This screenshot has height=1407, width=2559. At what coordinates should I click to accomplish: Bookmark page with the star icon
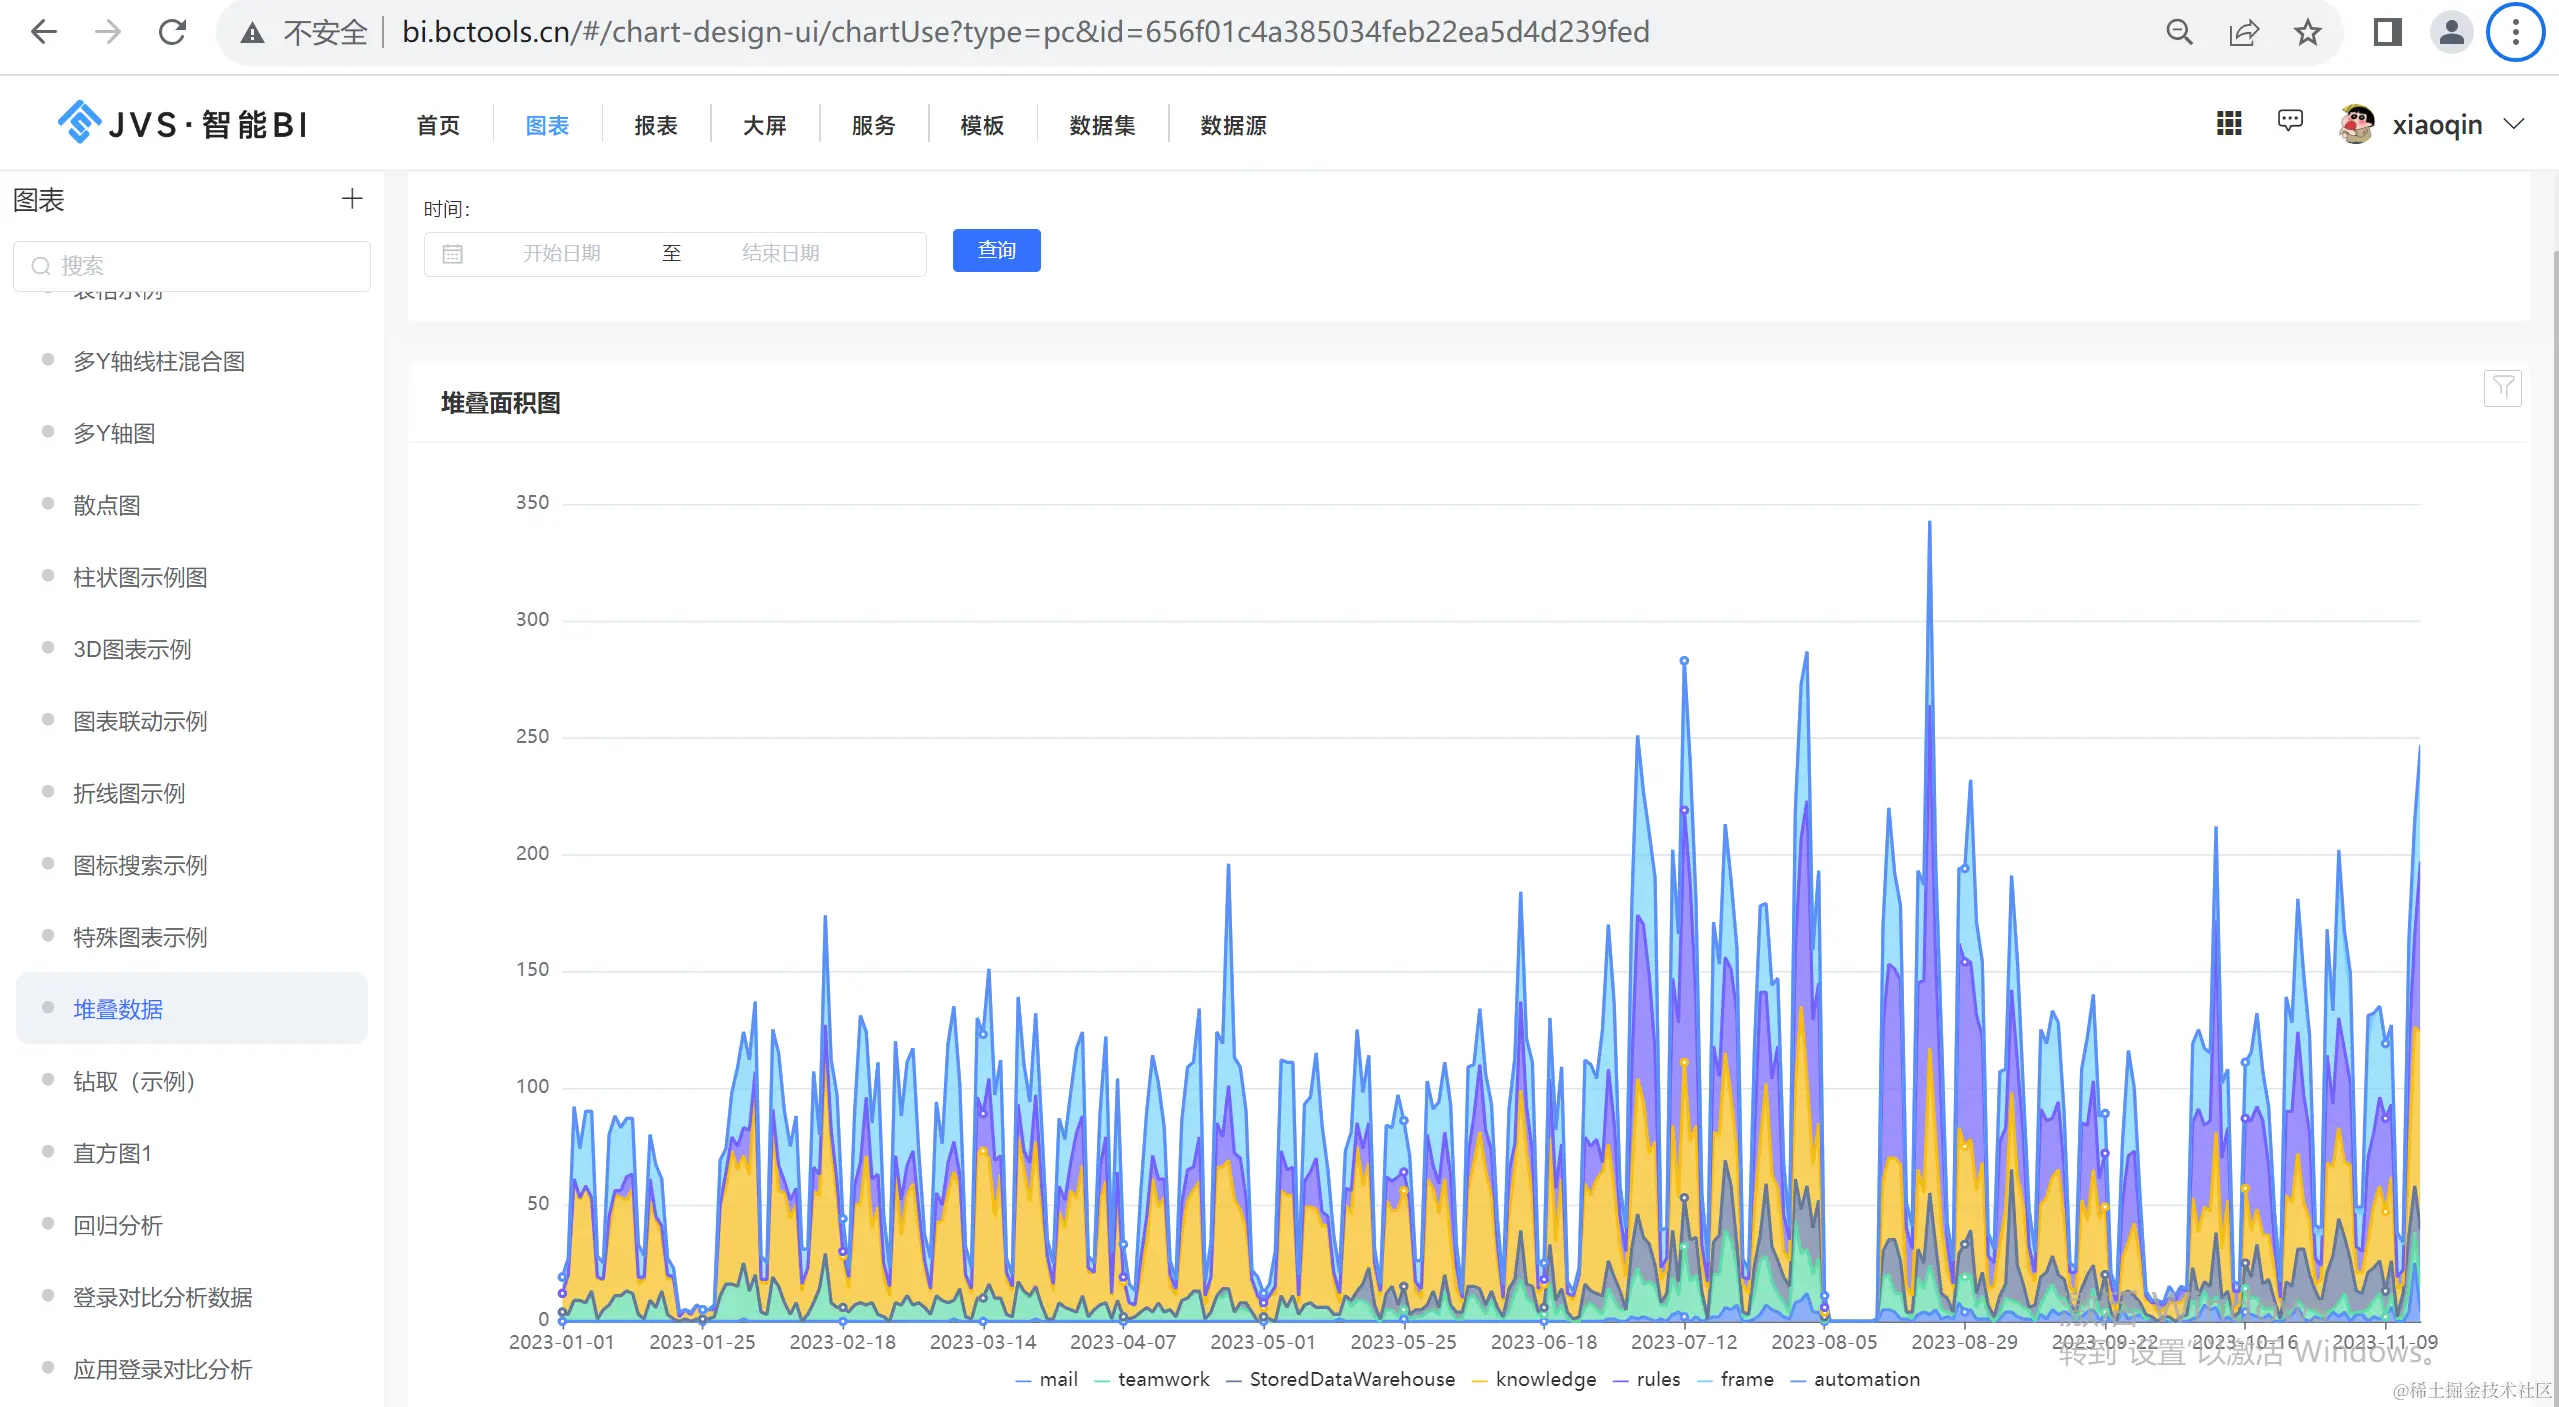click(2308, 33)
